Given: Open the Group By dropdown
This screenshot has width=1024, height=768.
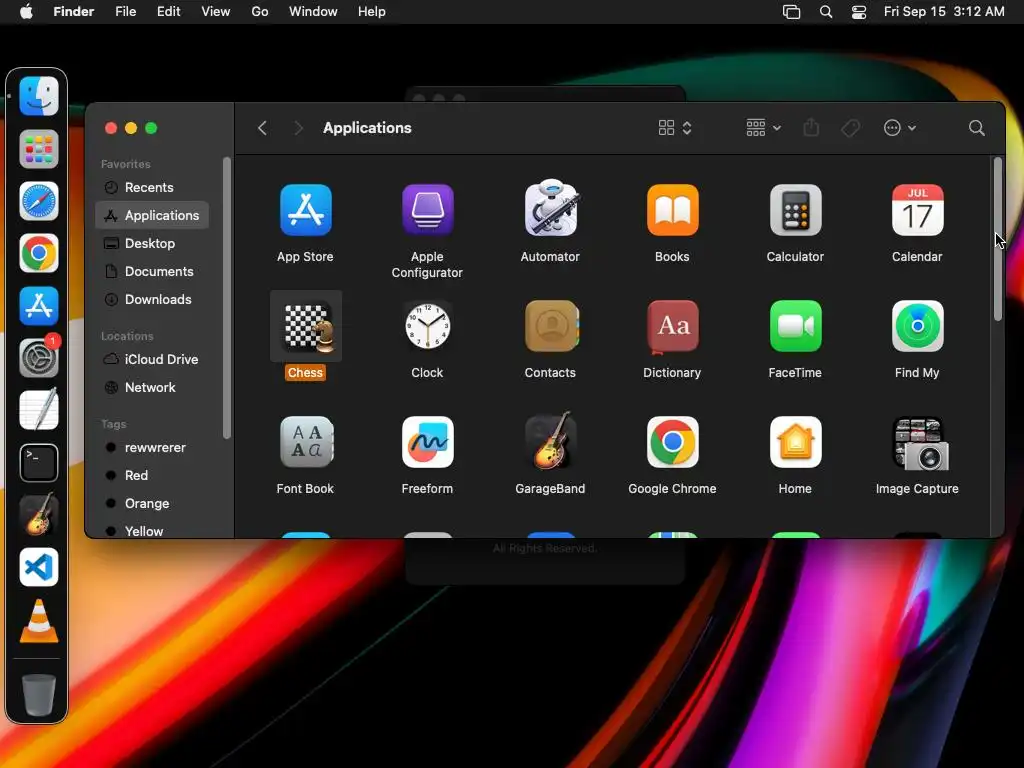Looking at the screenshot, I should click(x=763, y=128).
